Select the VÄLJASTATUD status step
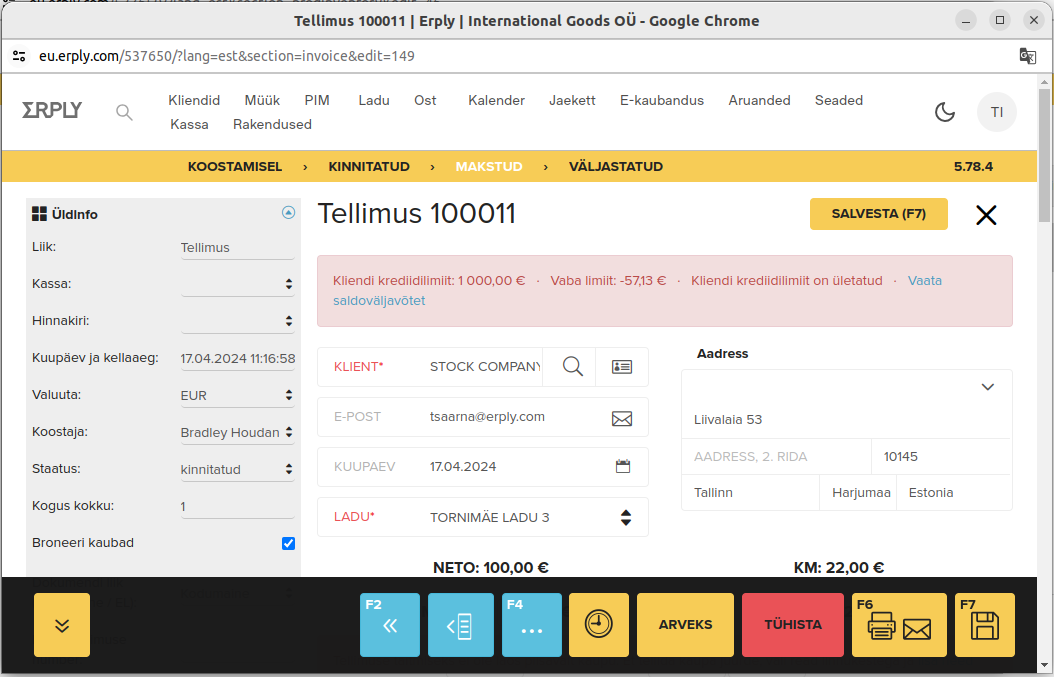This screenshot has width=1054, height=677. click(x=616, y=167)
